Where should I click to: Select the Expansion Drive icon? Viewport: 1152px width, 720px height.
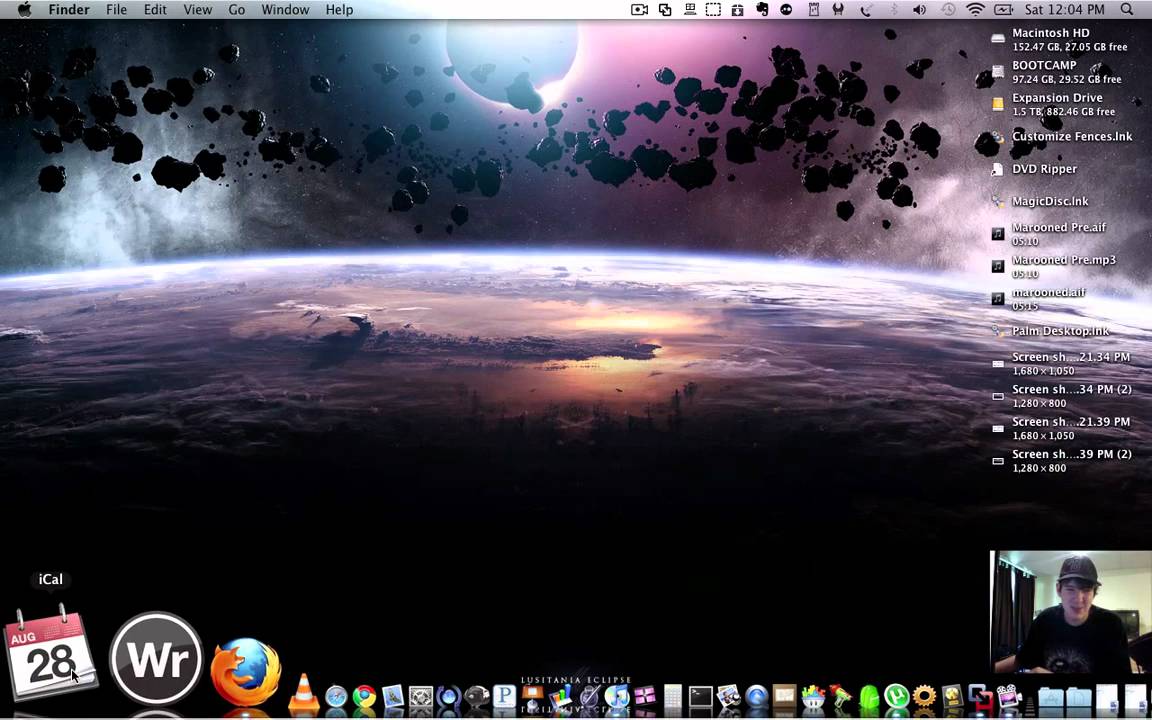tap(1054, 104)
